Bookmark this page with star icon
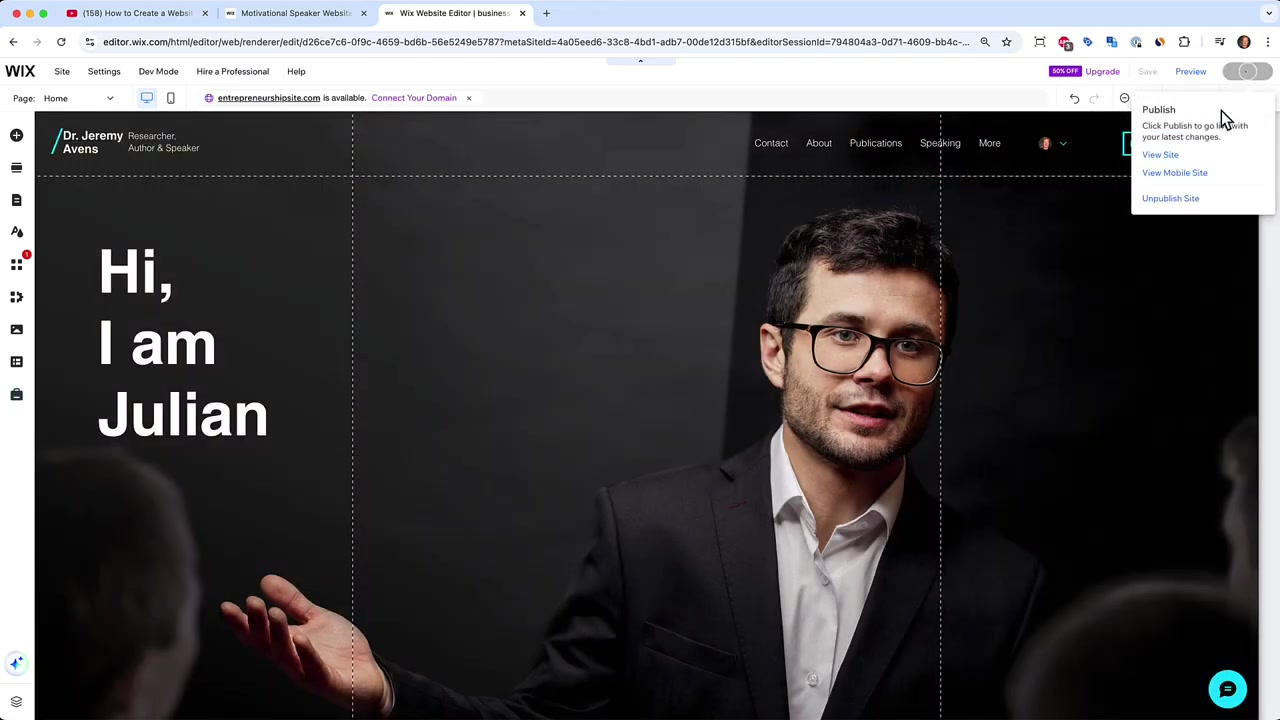1280x720 pixels. tap(1007, 42)
